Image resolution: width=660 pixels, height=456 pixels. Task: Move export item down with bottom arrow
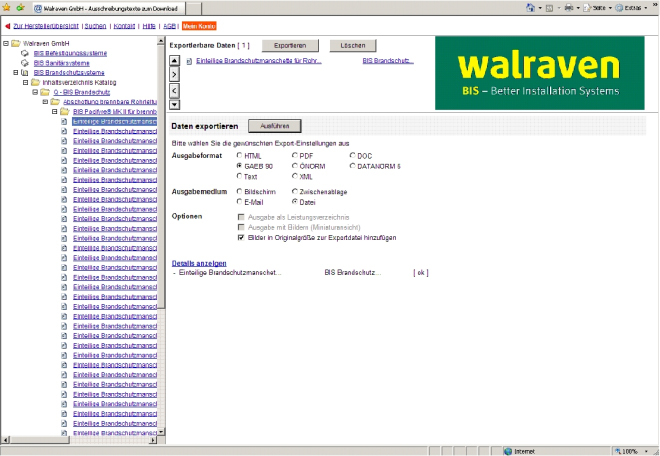coord(174,105)
